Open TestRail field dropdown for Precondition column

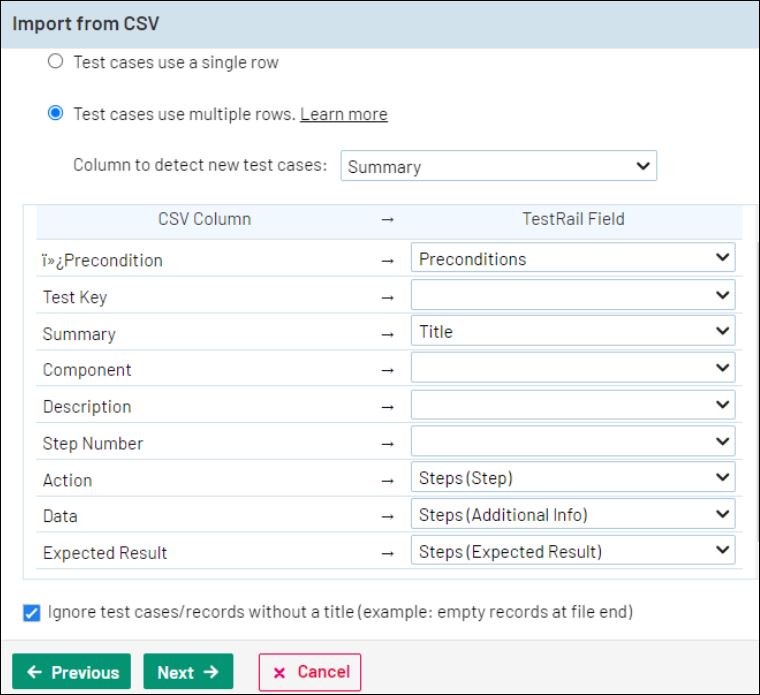click(572, 259)
